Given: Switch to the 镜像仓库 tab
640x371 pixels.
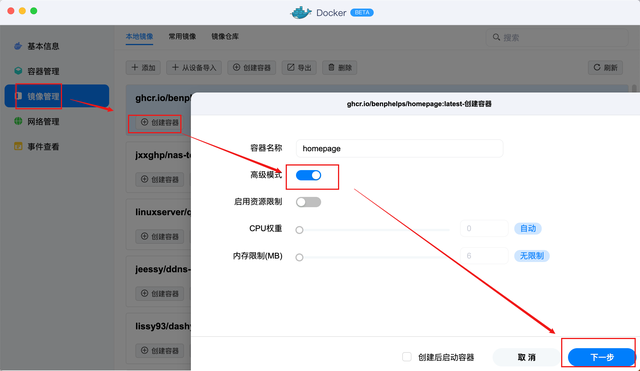Looking at the screenshot, I should click(x=225, y=36).
